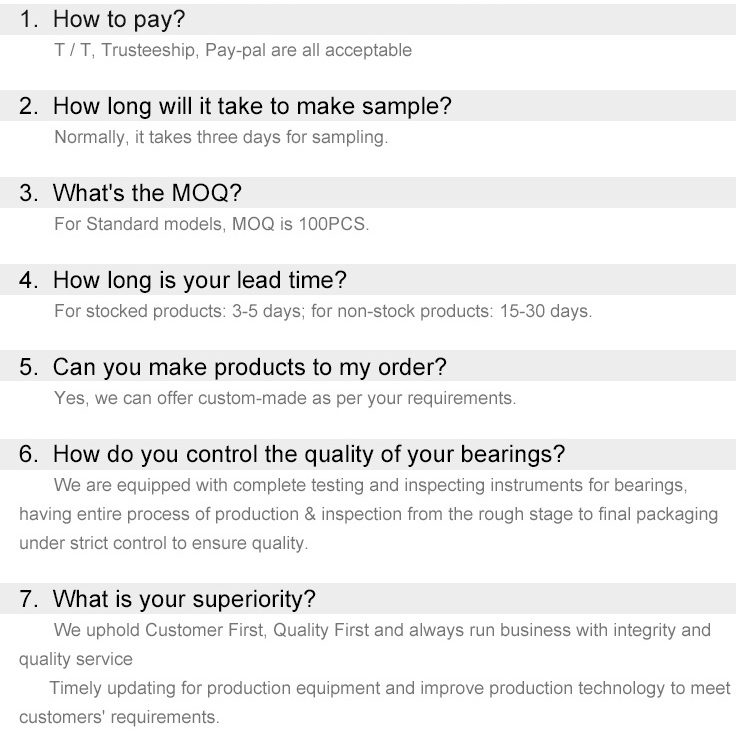Select the payment methods answer text

pos(233,50)
